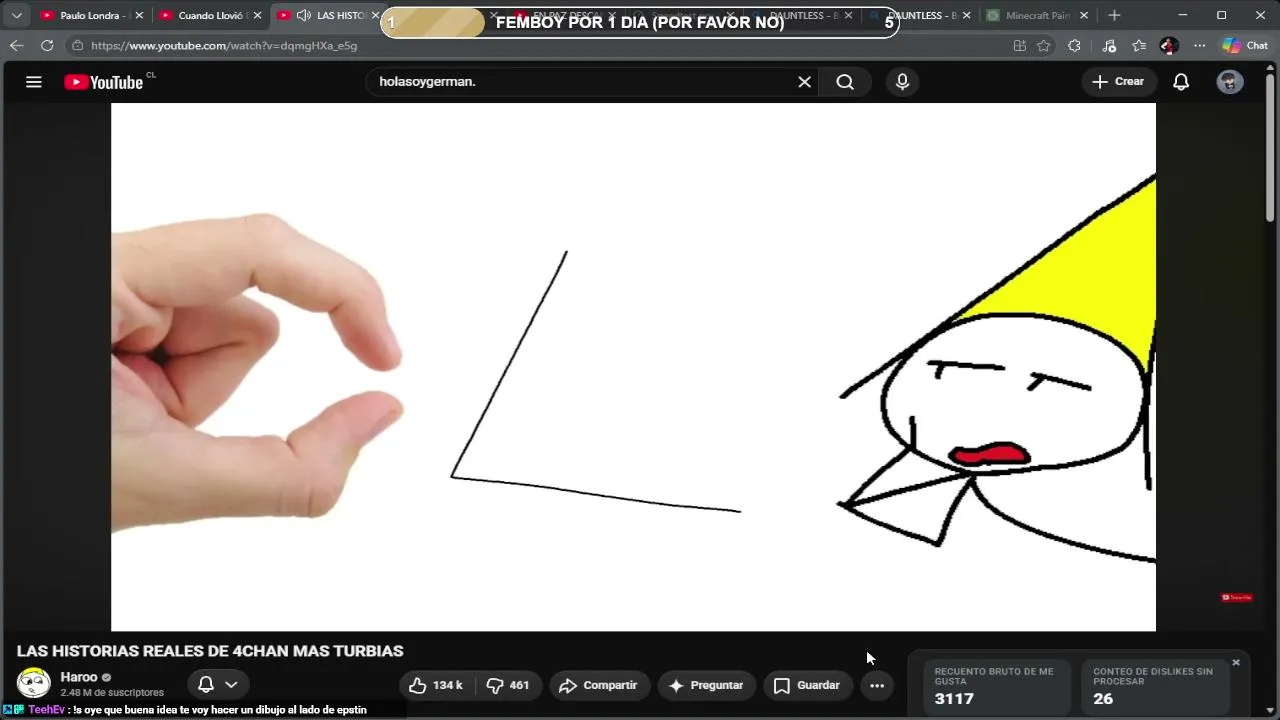1280x720 pixels.
Task: Run search with the magnifier button
Action: (x=845, y=82)
